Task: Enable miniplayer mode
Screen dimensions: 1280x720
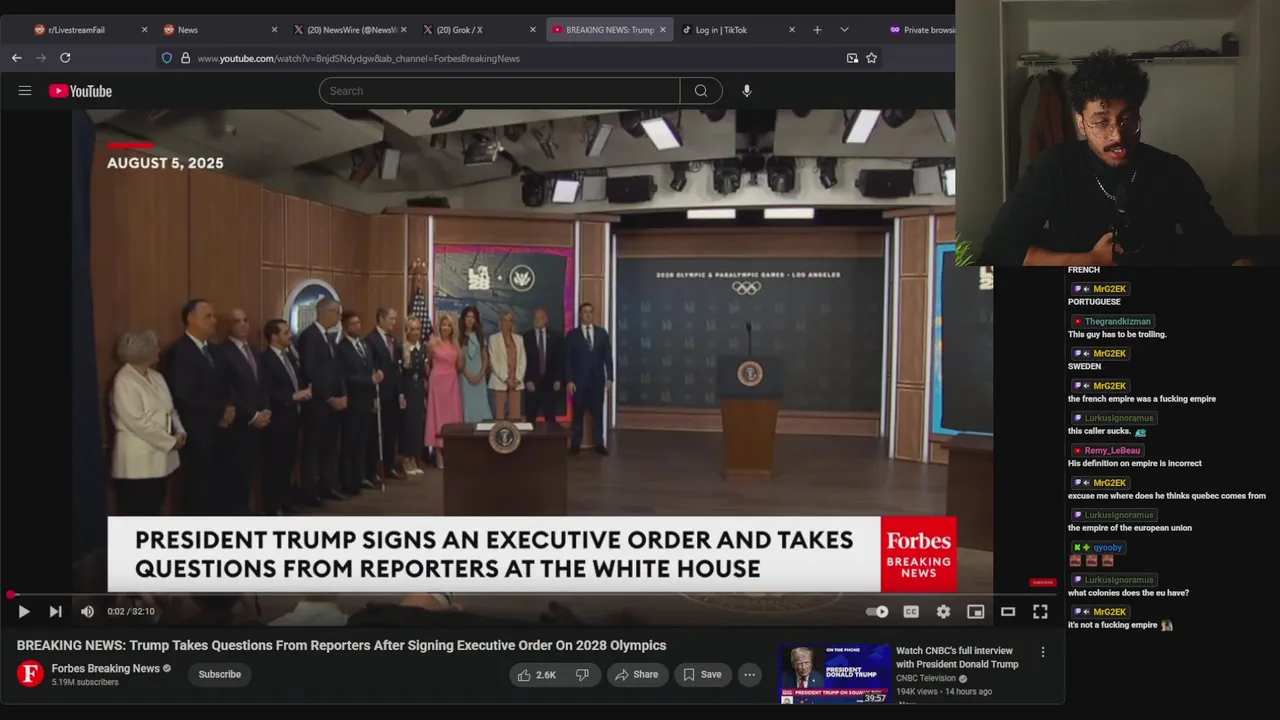Action: (975, 611)
